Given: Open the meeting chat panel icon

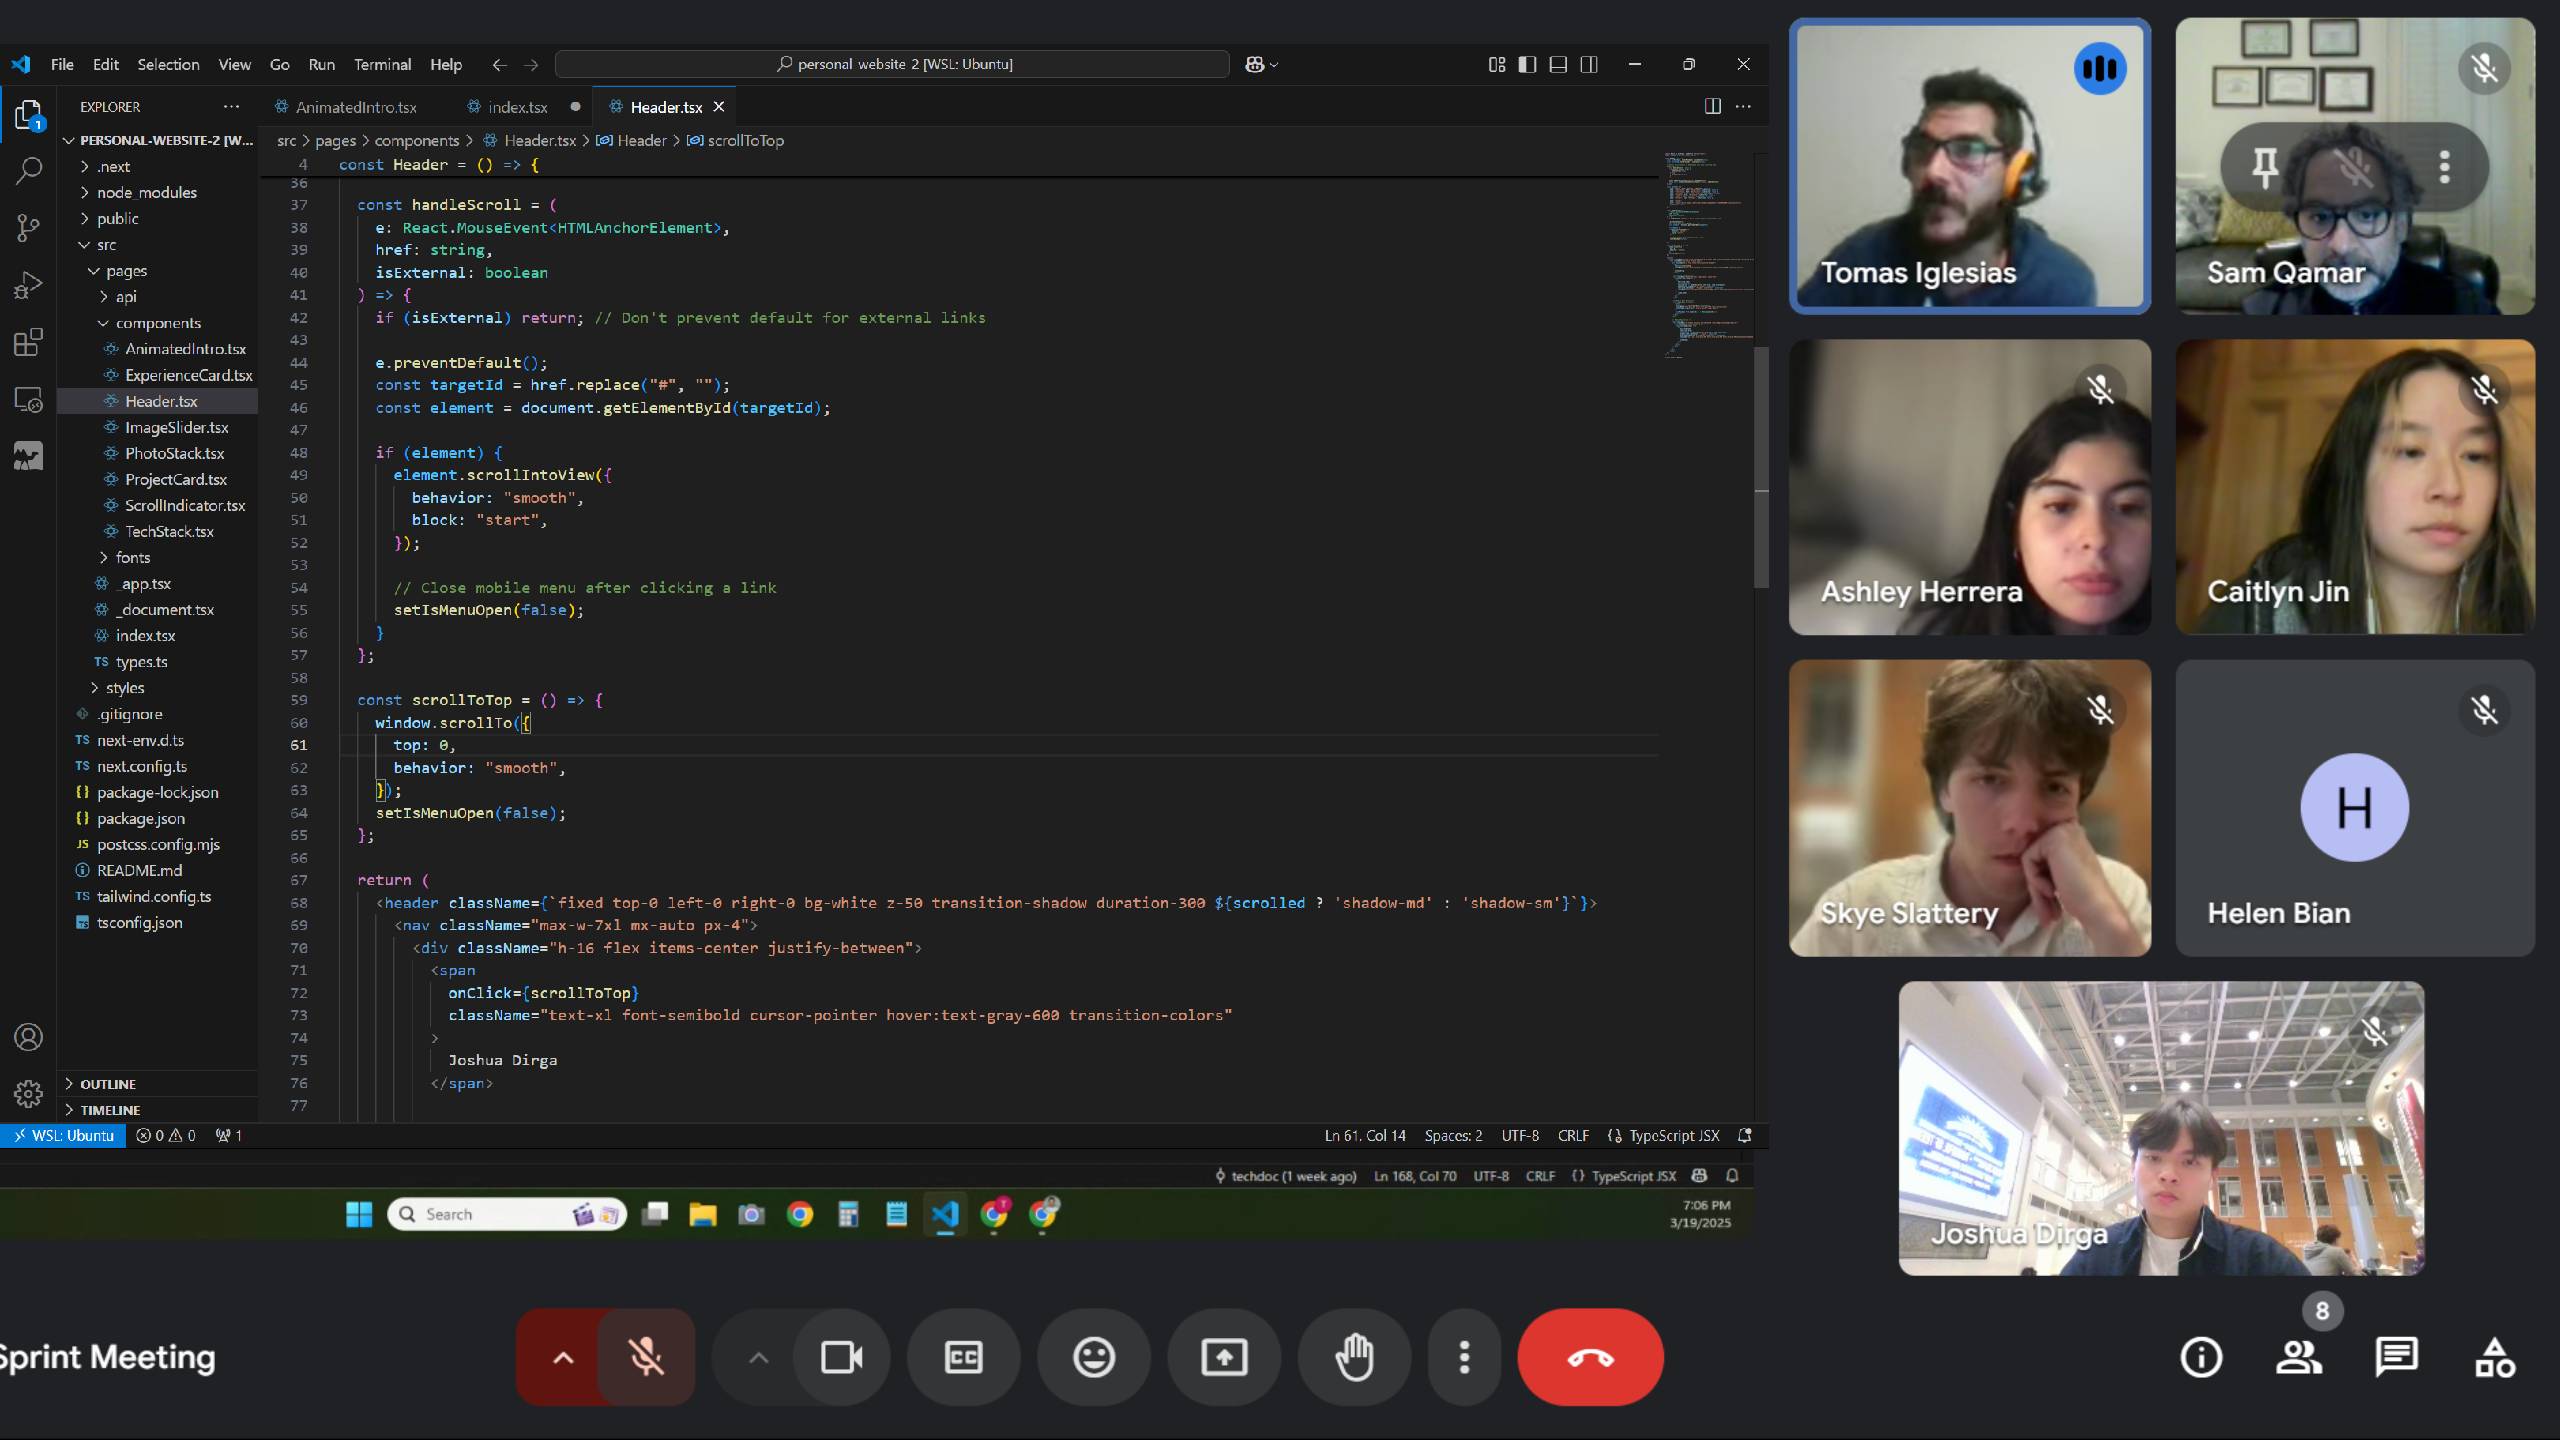Looking at the screenshot, I should point(2396,1357).
